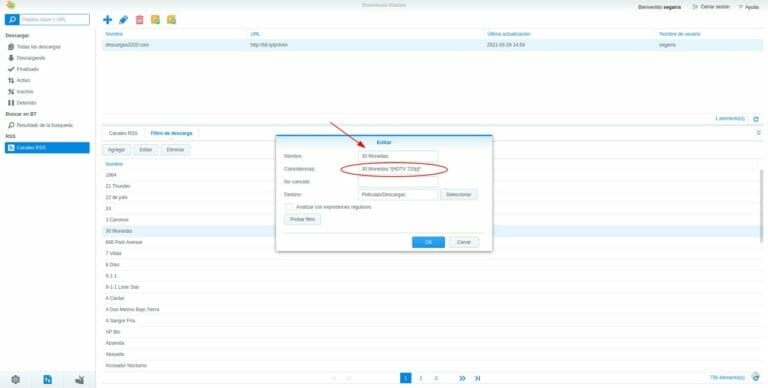Viewport: 768px width, 388px height.
Task: Select filter page 1
Action: pos(406,378)
